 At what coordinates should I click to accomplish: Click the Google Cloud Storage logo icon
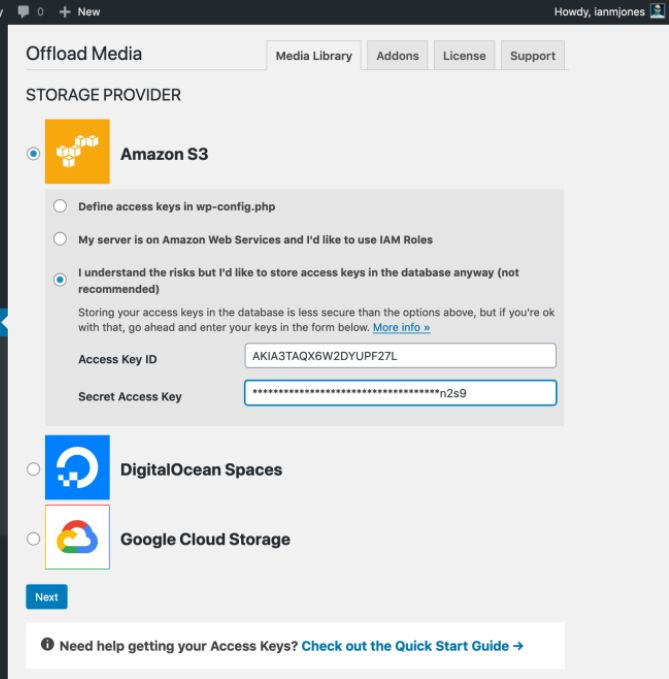(78, 537)
